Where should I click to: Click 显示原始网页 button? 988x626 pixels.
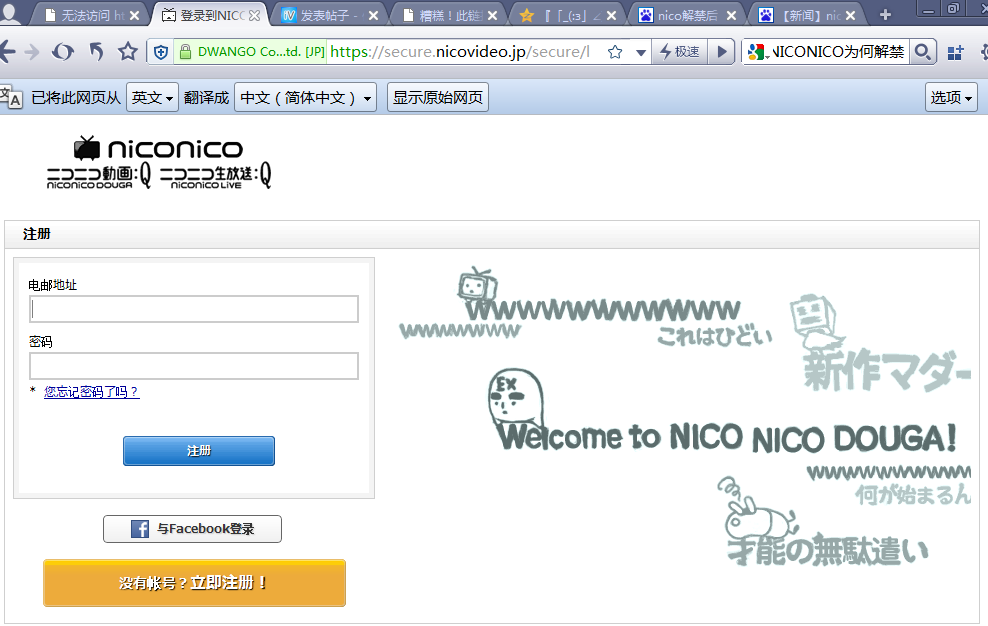pyautogui.click(x=438, y=97)
